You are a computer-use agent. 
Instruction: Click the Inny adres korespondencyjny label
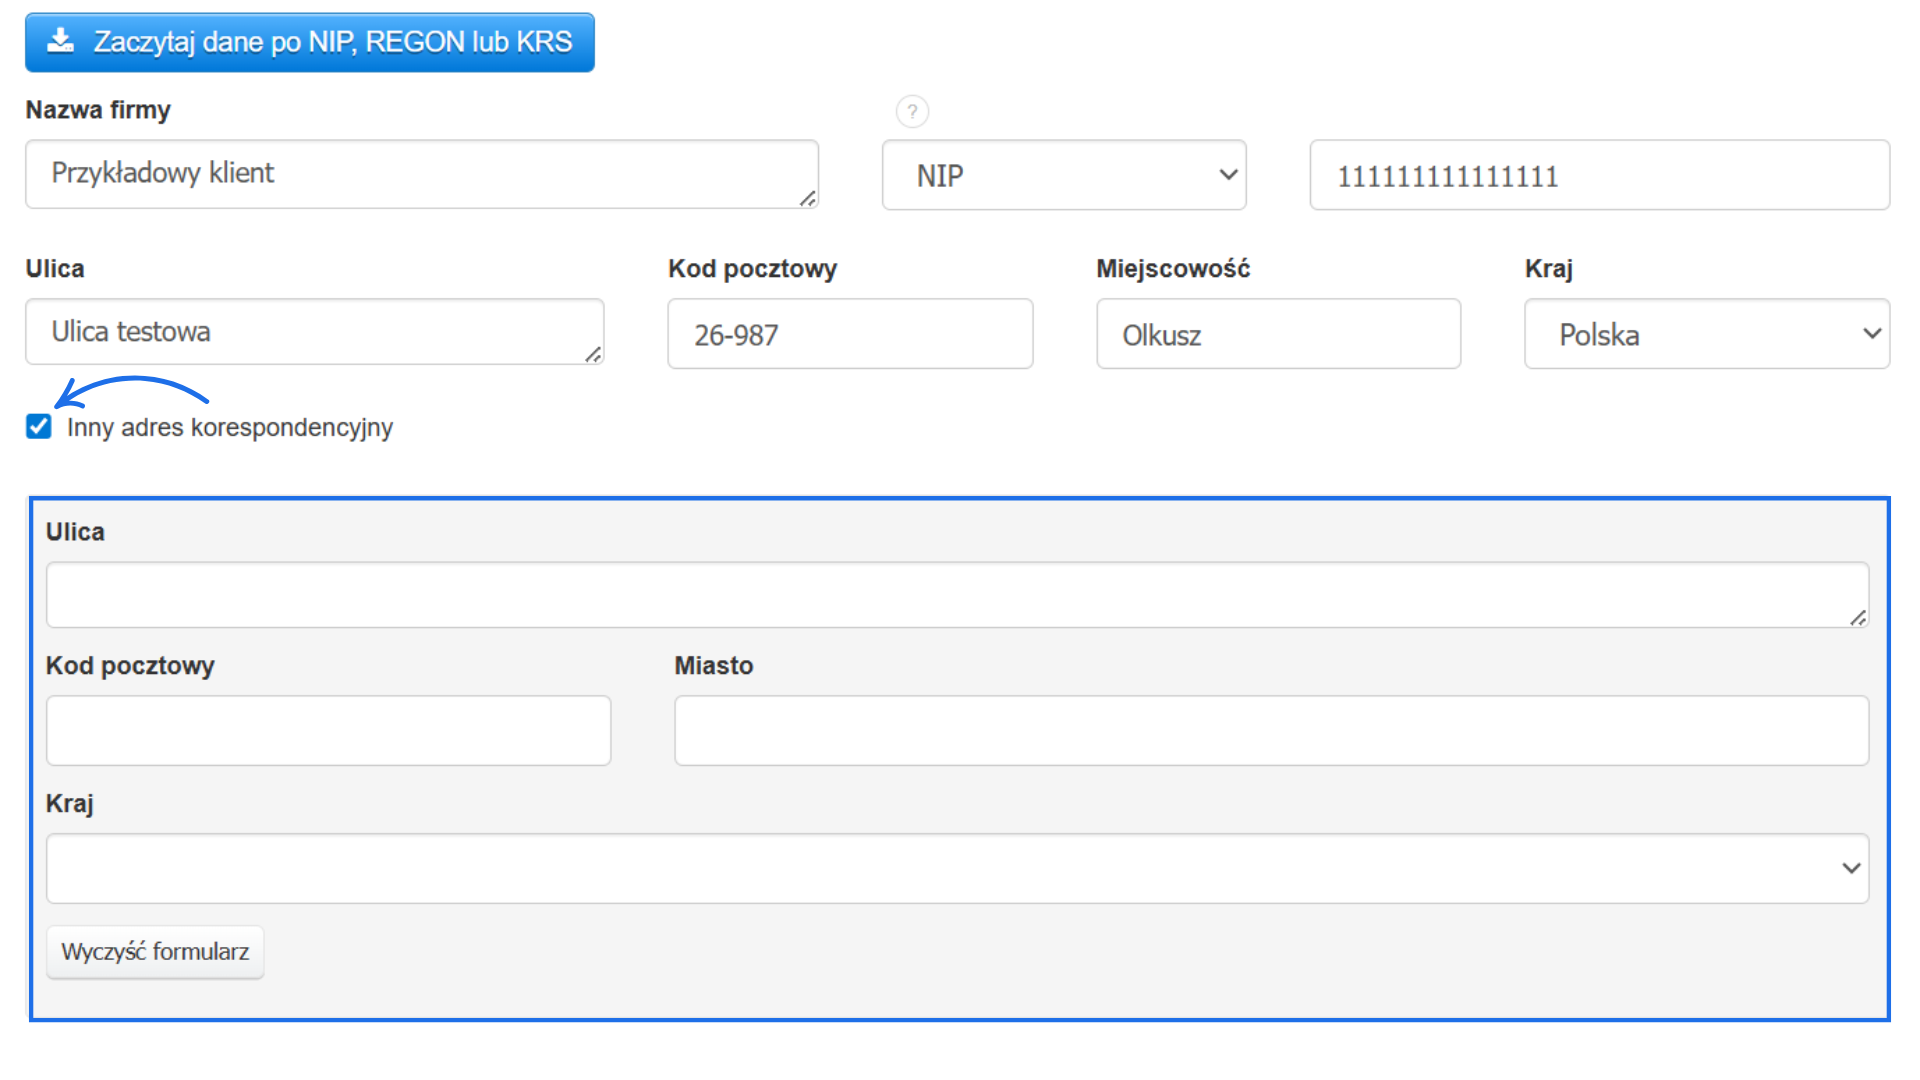[229, 428]
